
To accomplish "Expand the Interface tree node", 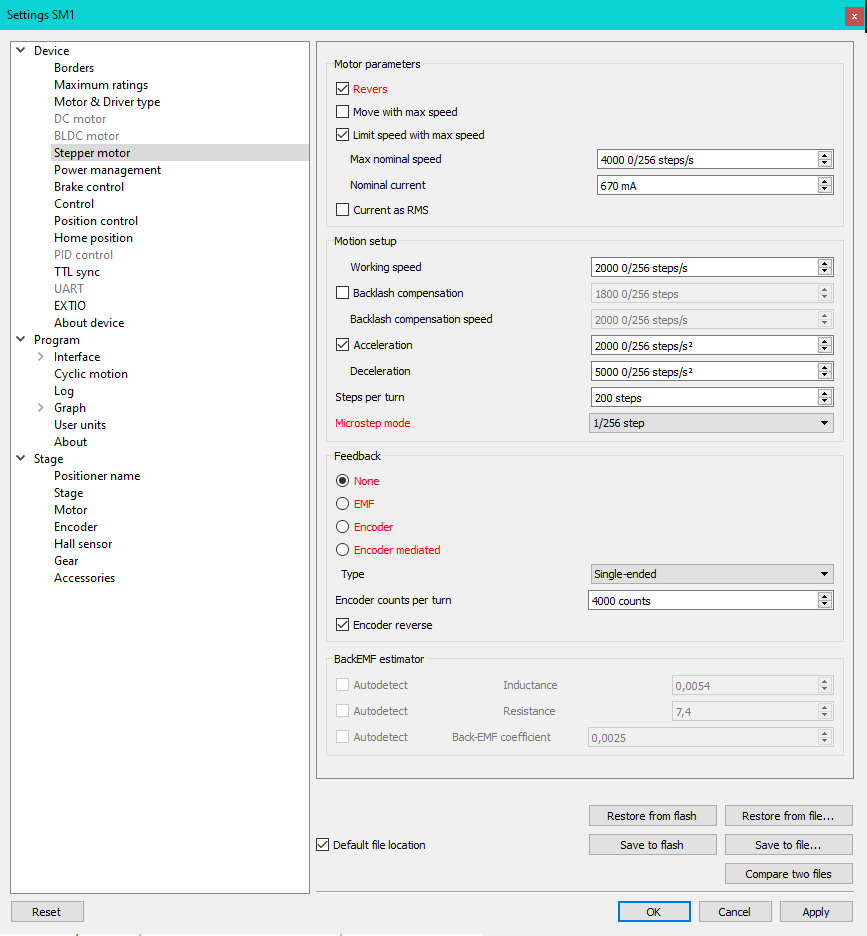I will pyautogui.click(x=40, y=357).
